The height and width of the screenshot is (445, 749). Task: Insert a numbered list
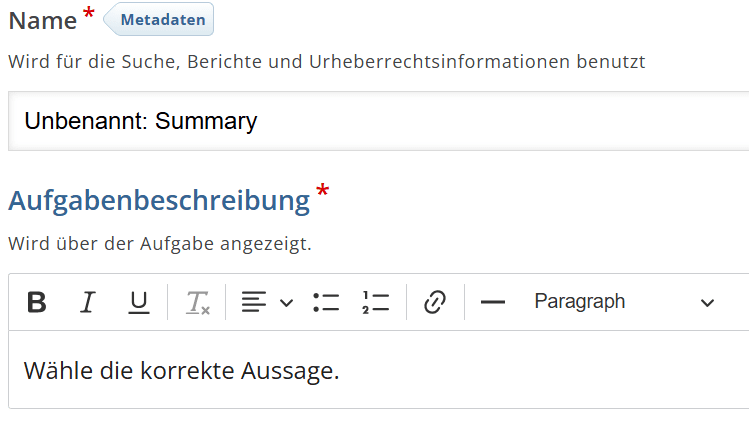coord(375,302)
